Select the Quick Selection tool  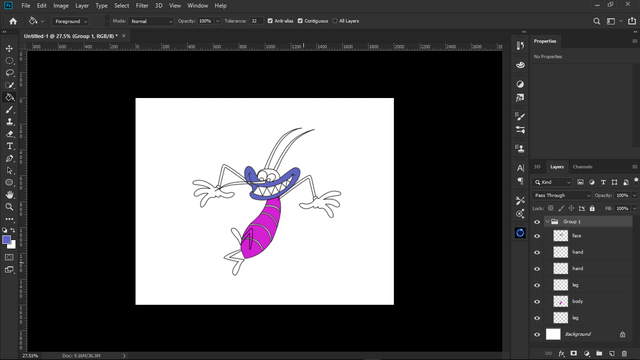9,85
